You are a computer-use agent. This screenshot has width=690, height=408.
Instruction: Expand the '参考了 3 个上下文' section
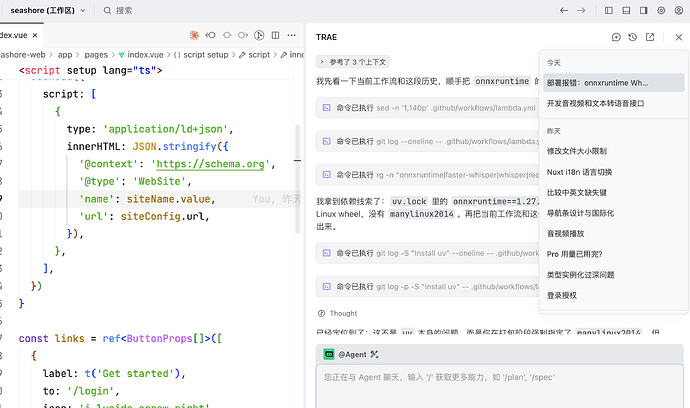coord(353,62)
